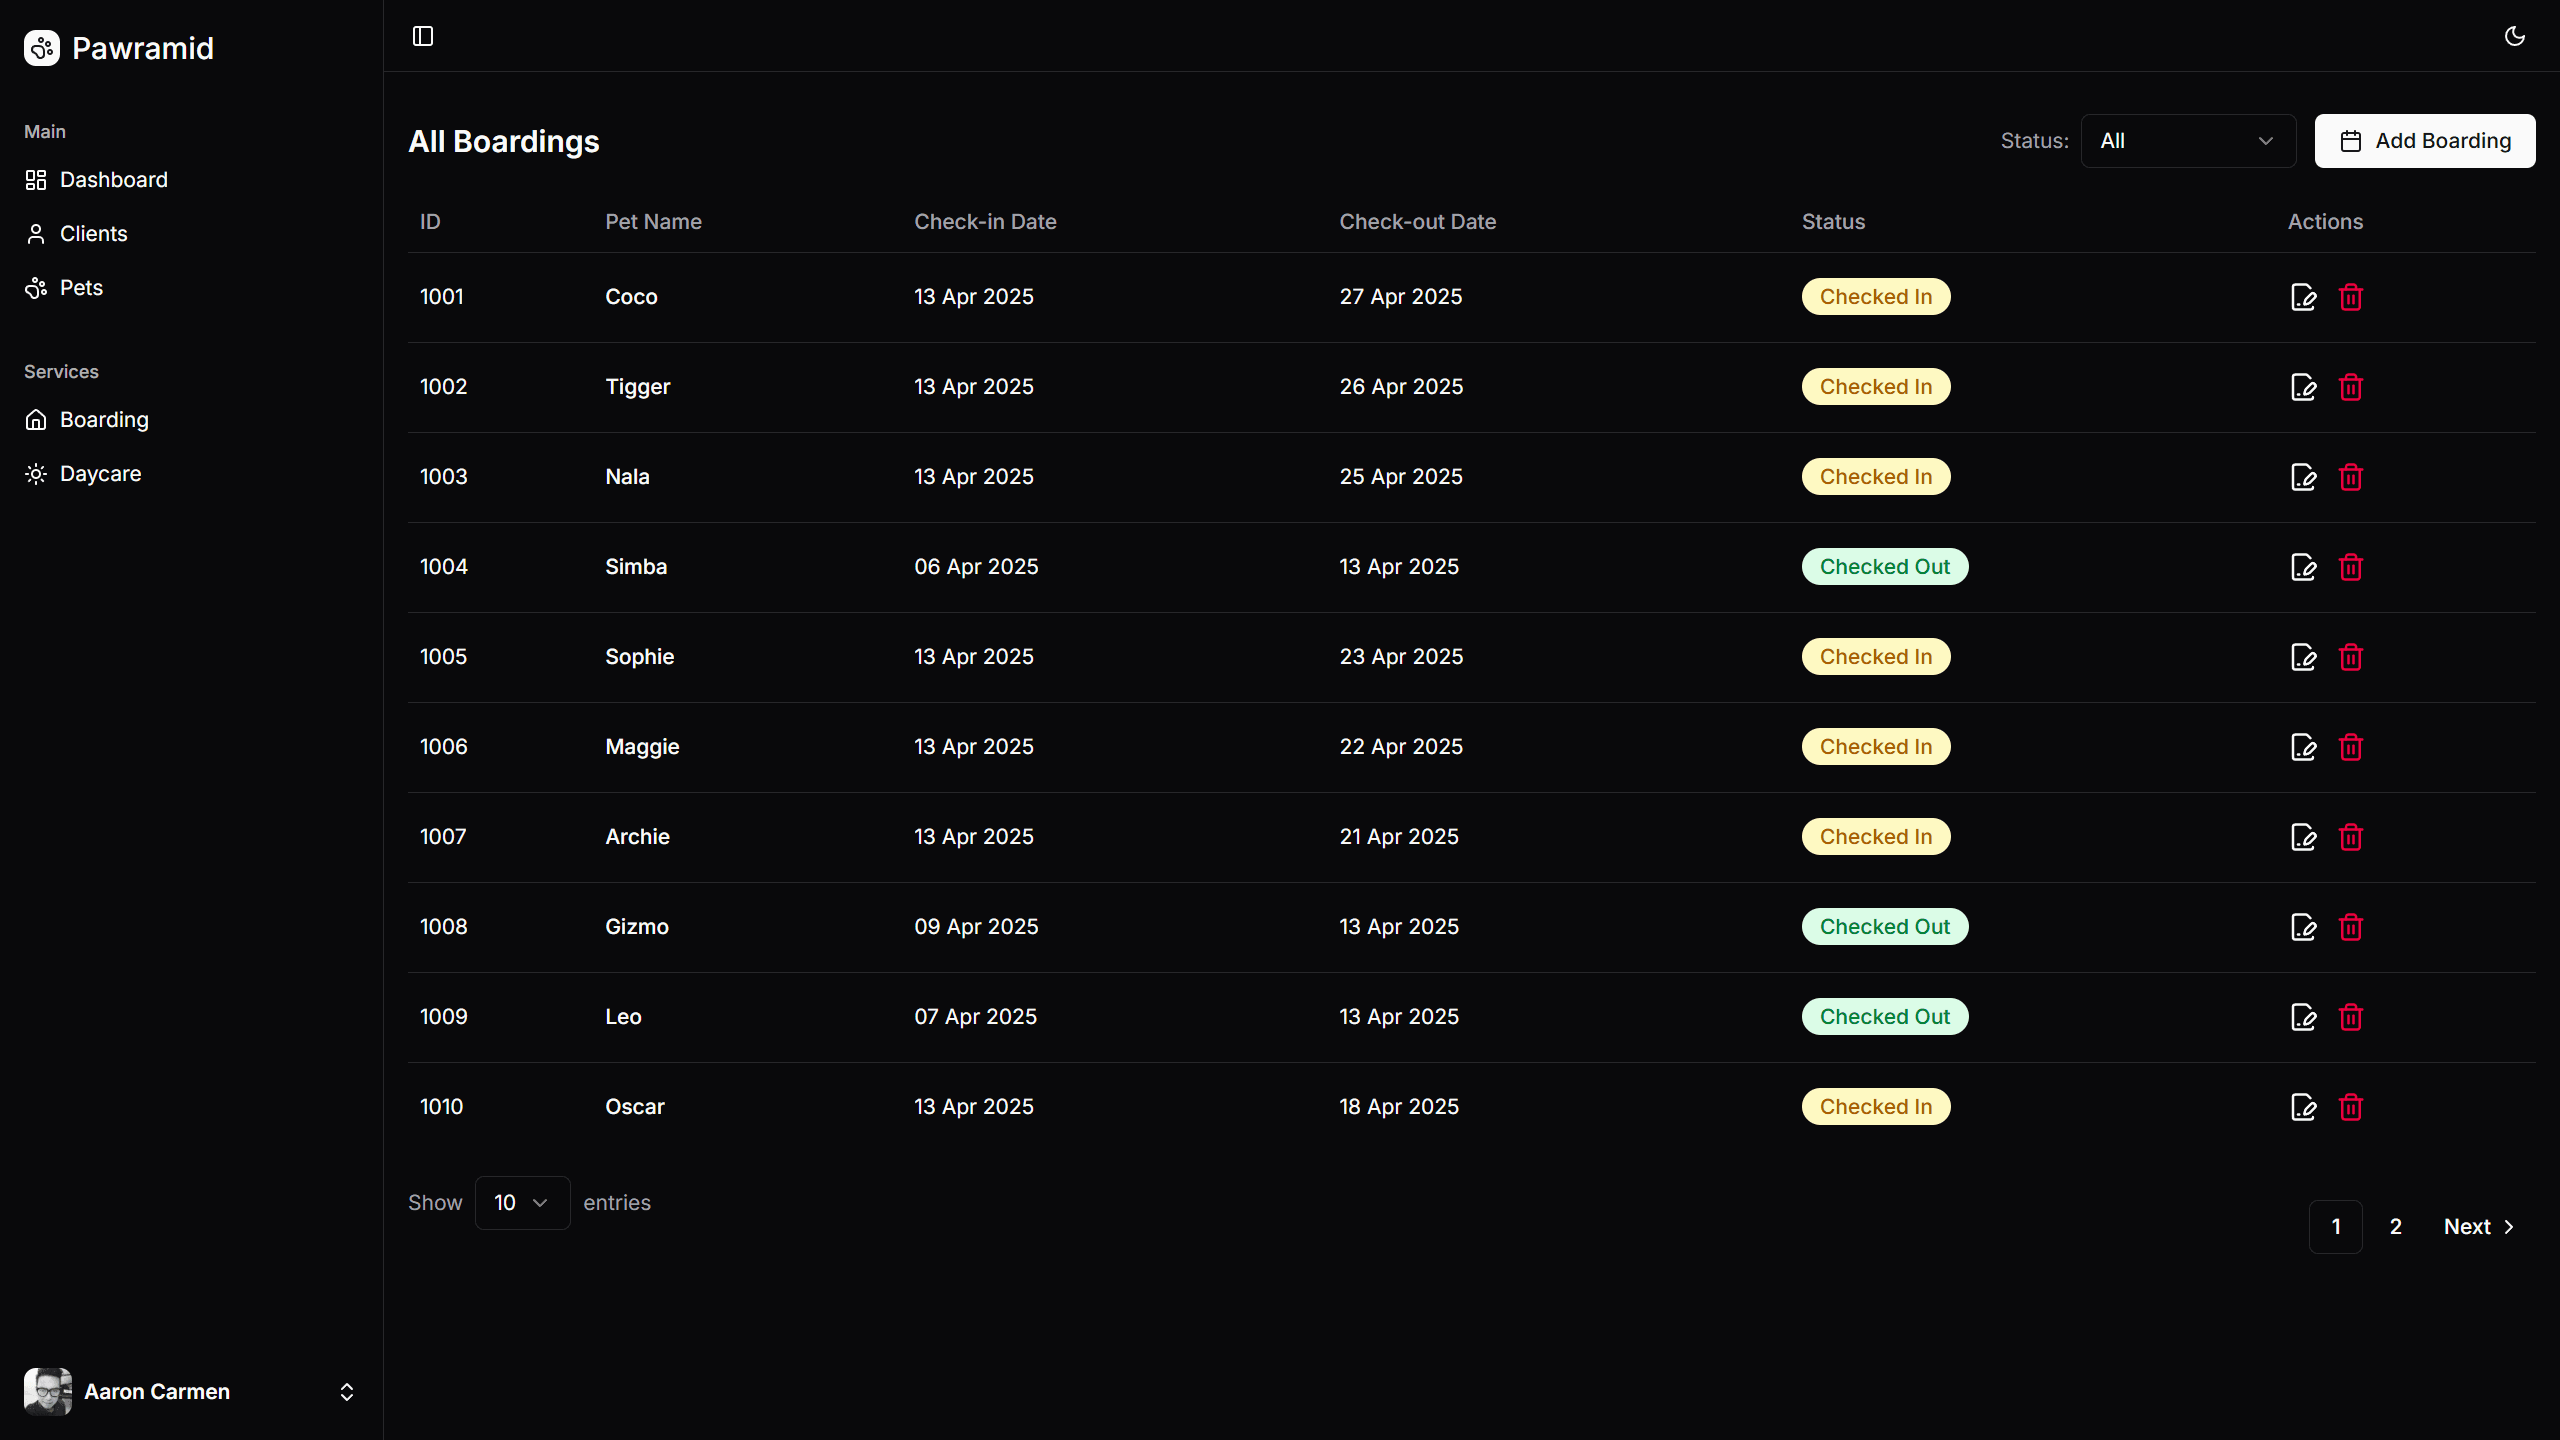2560x1440 pixels.
Task: Click the ID column header
Action: pyautogui.click(x=430, y=222)
